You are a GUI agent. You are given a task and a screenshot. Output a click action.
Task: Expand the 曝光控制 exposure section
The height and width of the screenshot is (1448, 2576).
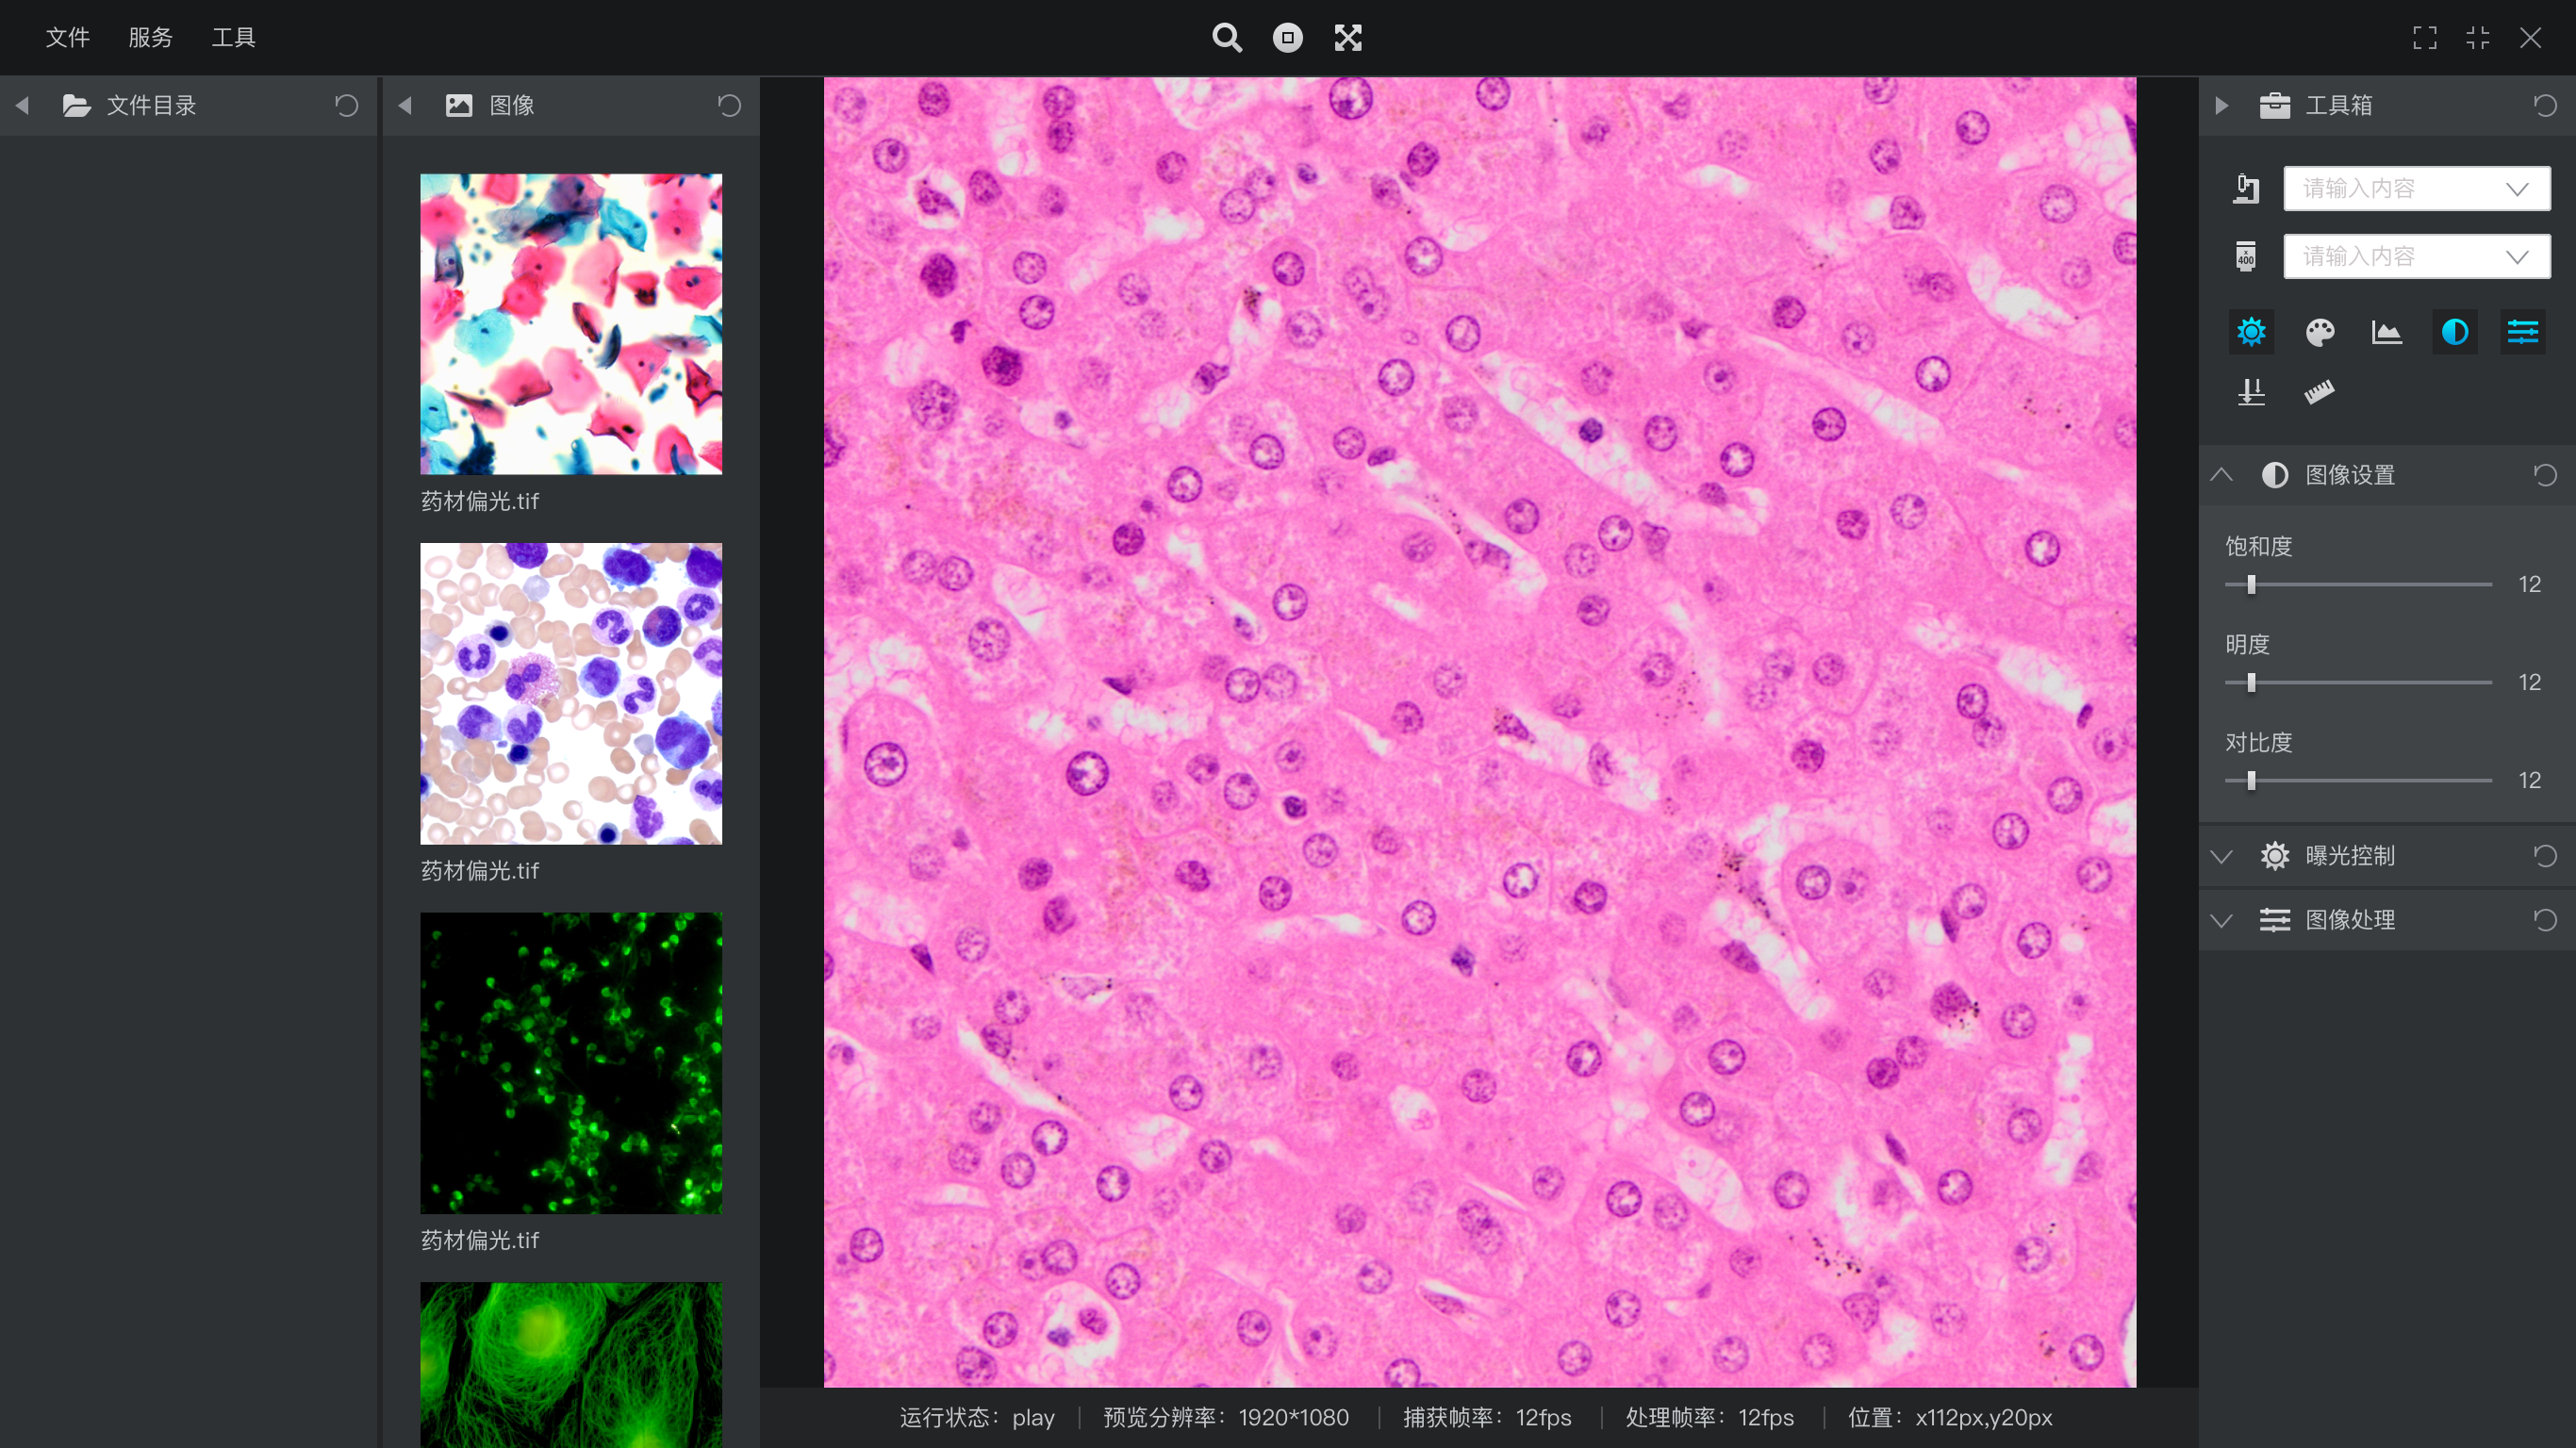pyautogui.click(x=2222, y=856)
